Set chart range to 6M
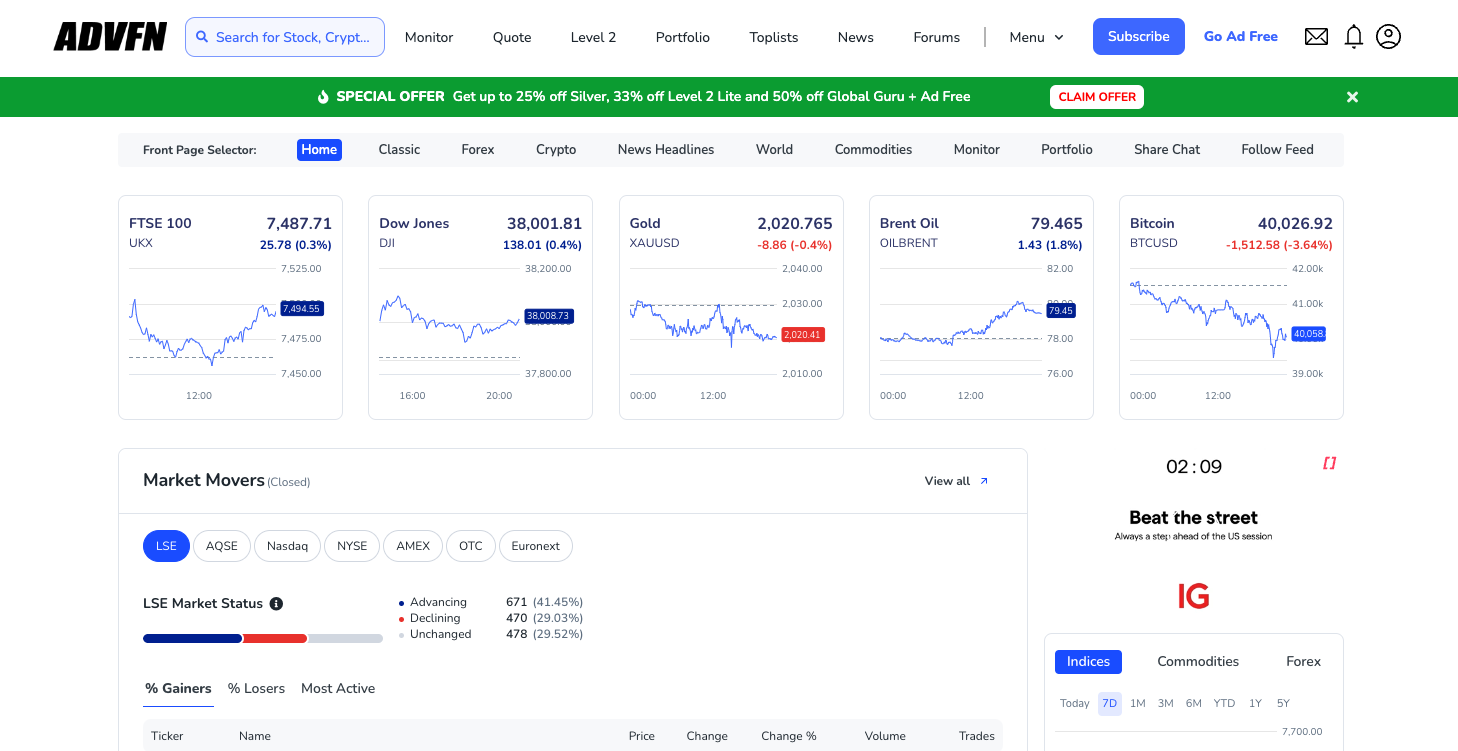 tap(1194, 703)
